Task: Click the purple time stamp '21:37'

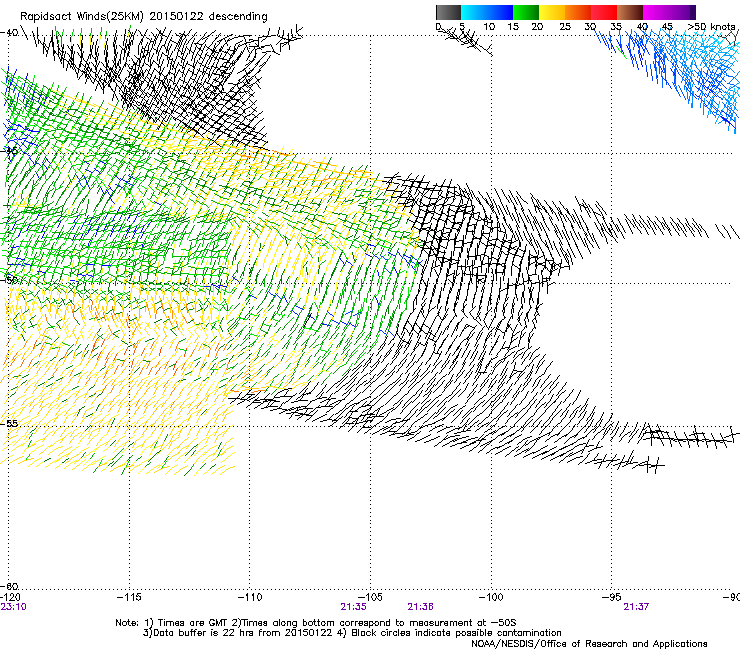Action: pyautogui.click(x=636, y=607)
